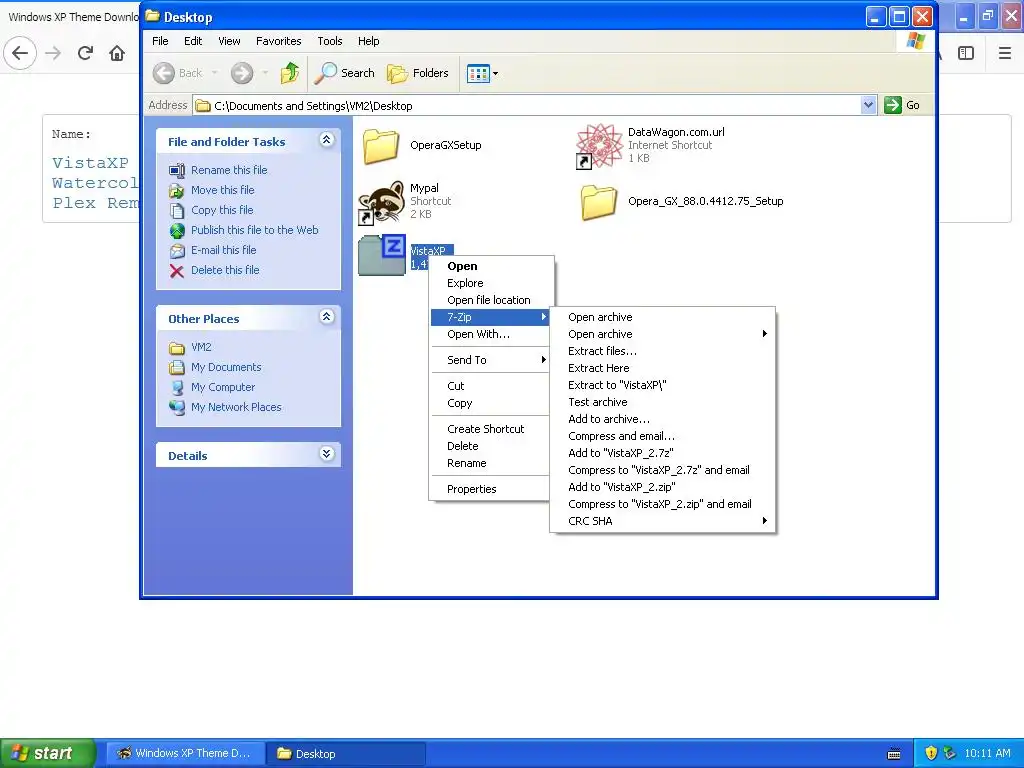Click Publish this file to the Web

[x=255, y=230]
